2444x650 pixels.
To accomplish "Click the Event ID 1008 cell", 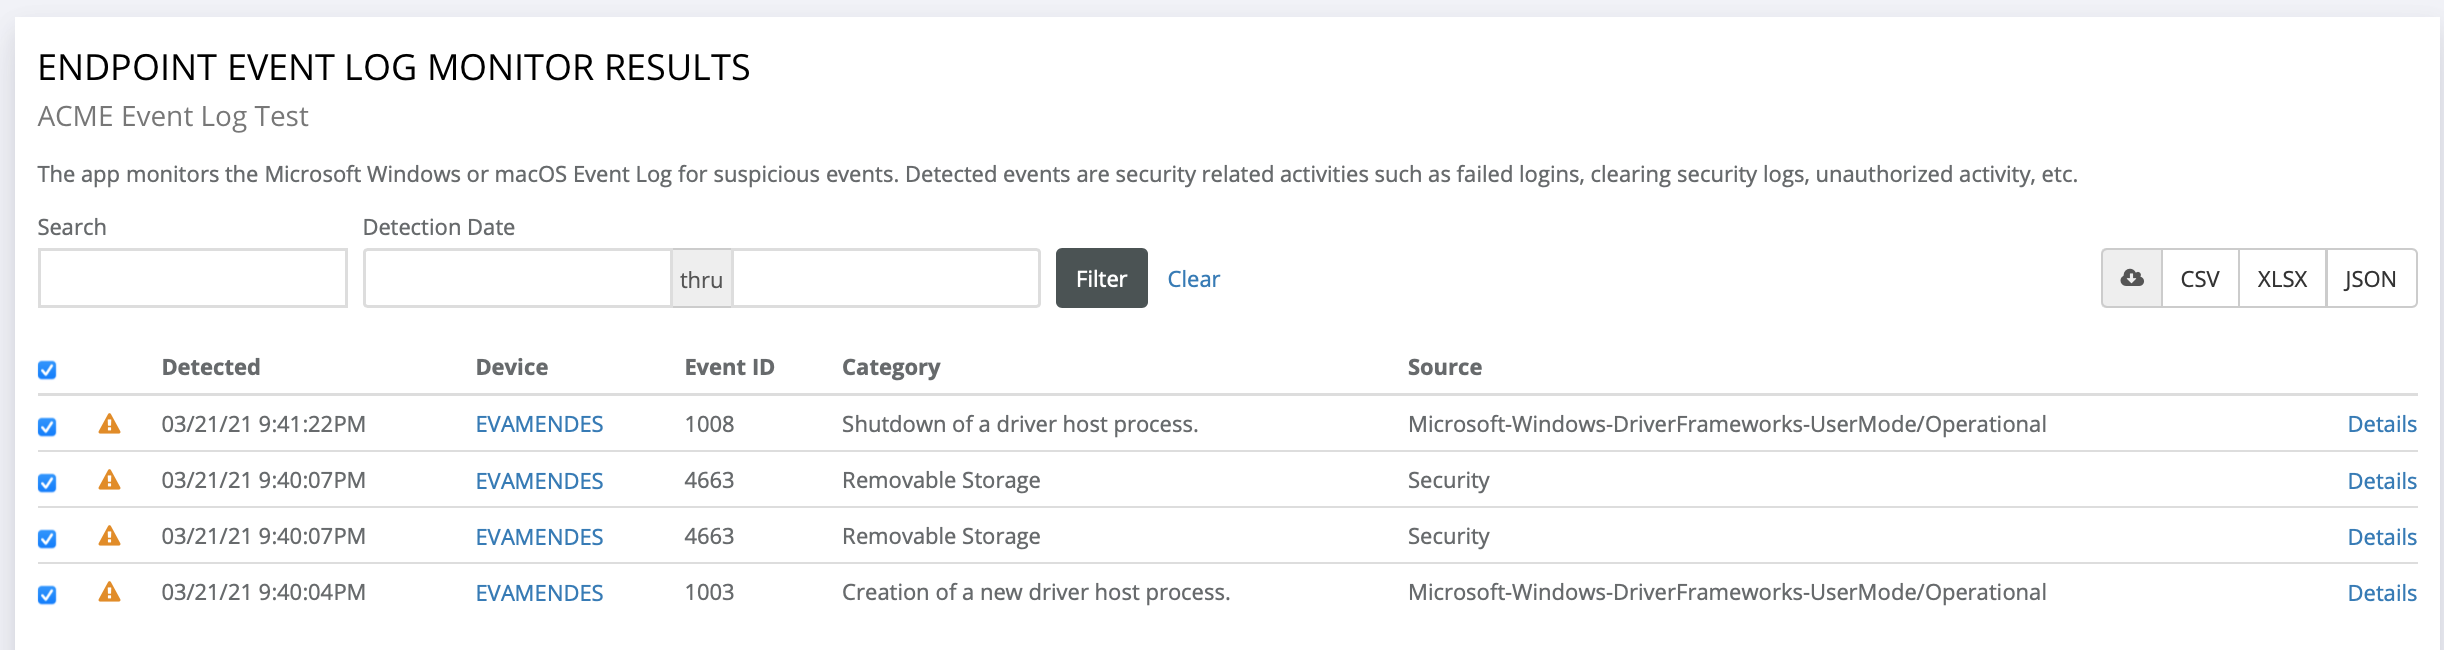I will point(709,424).
